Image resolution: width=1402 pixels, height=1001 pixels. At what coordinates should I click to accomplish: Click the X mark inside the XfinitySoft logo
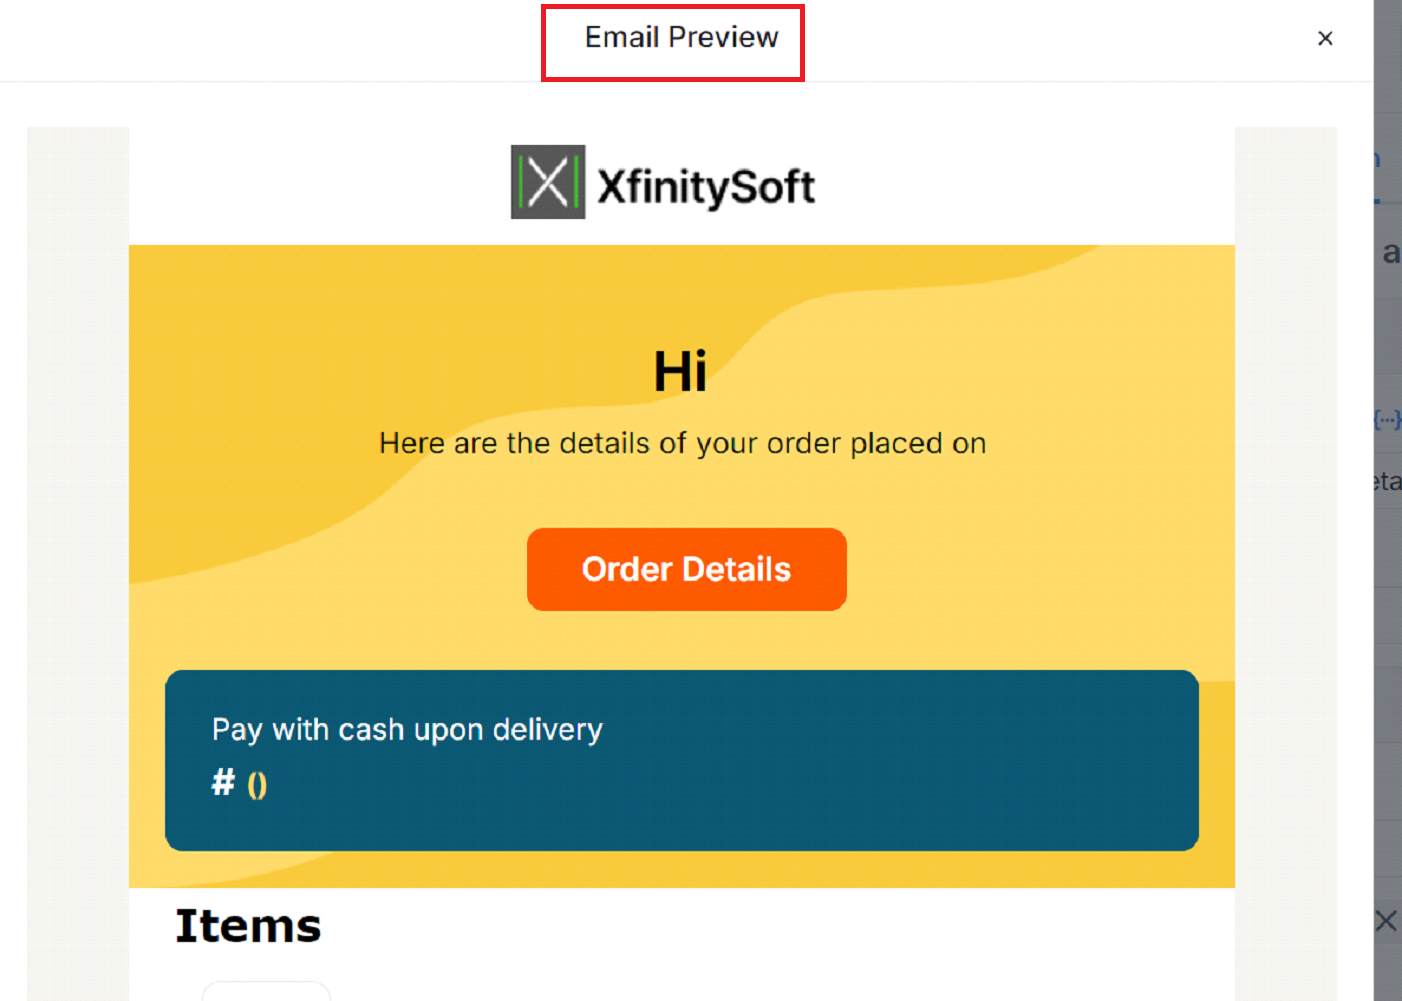point(546,184)
